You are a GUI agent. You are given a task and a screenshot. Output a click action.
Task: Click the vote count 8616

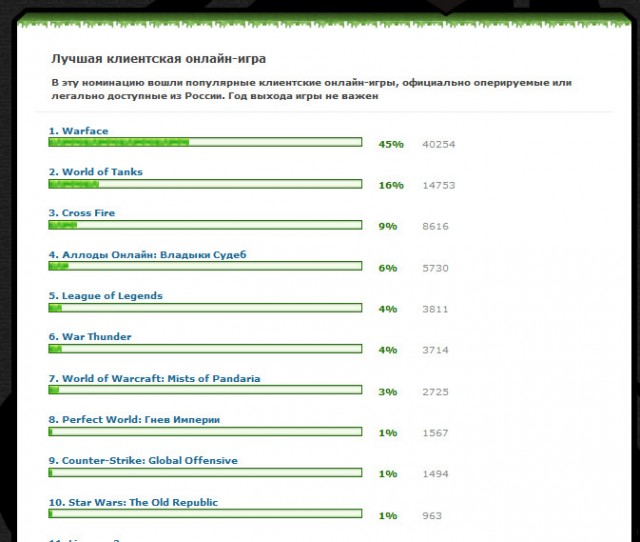pyautogui.click(x=436, y=227)
